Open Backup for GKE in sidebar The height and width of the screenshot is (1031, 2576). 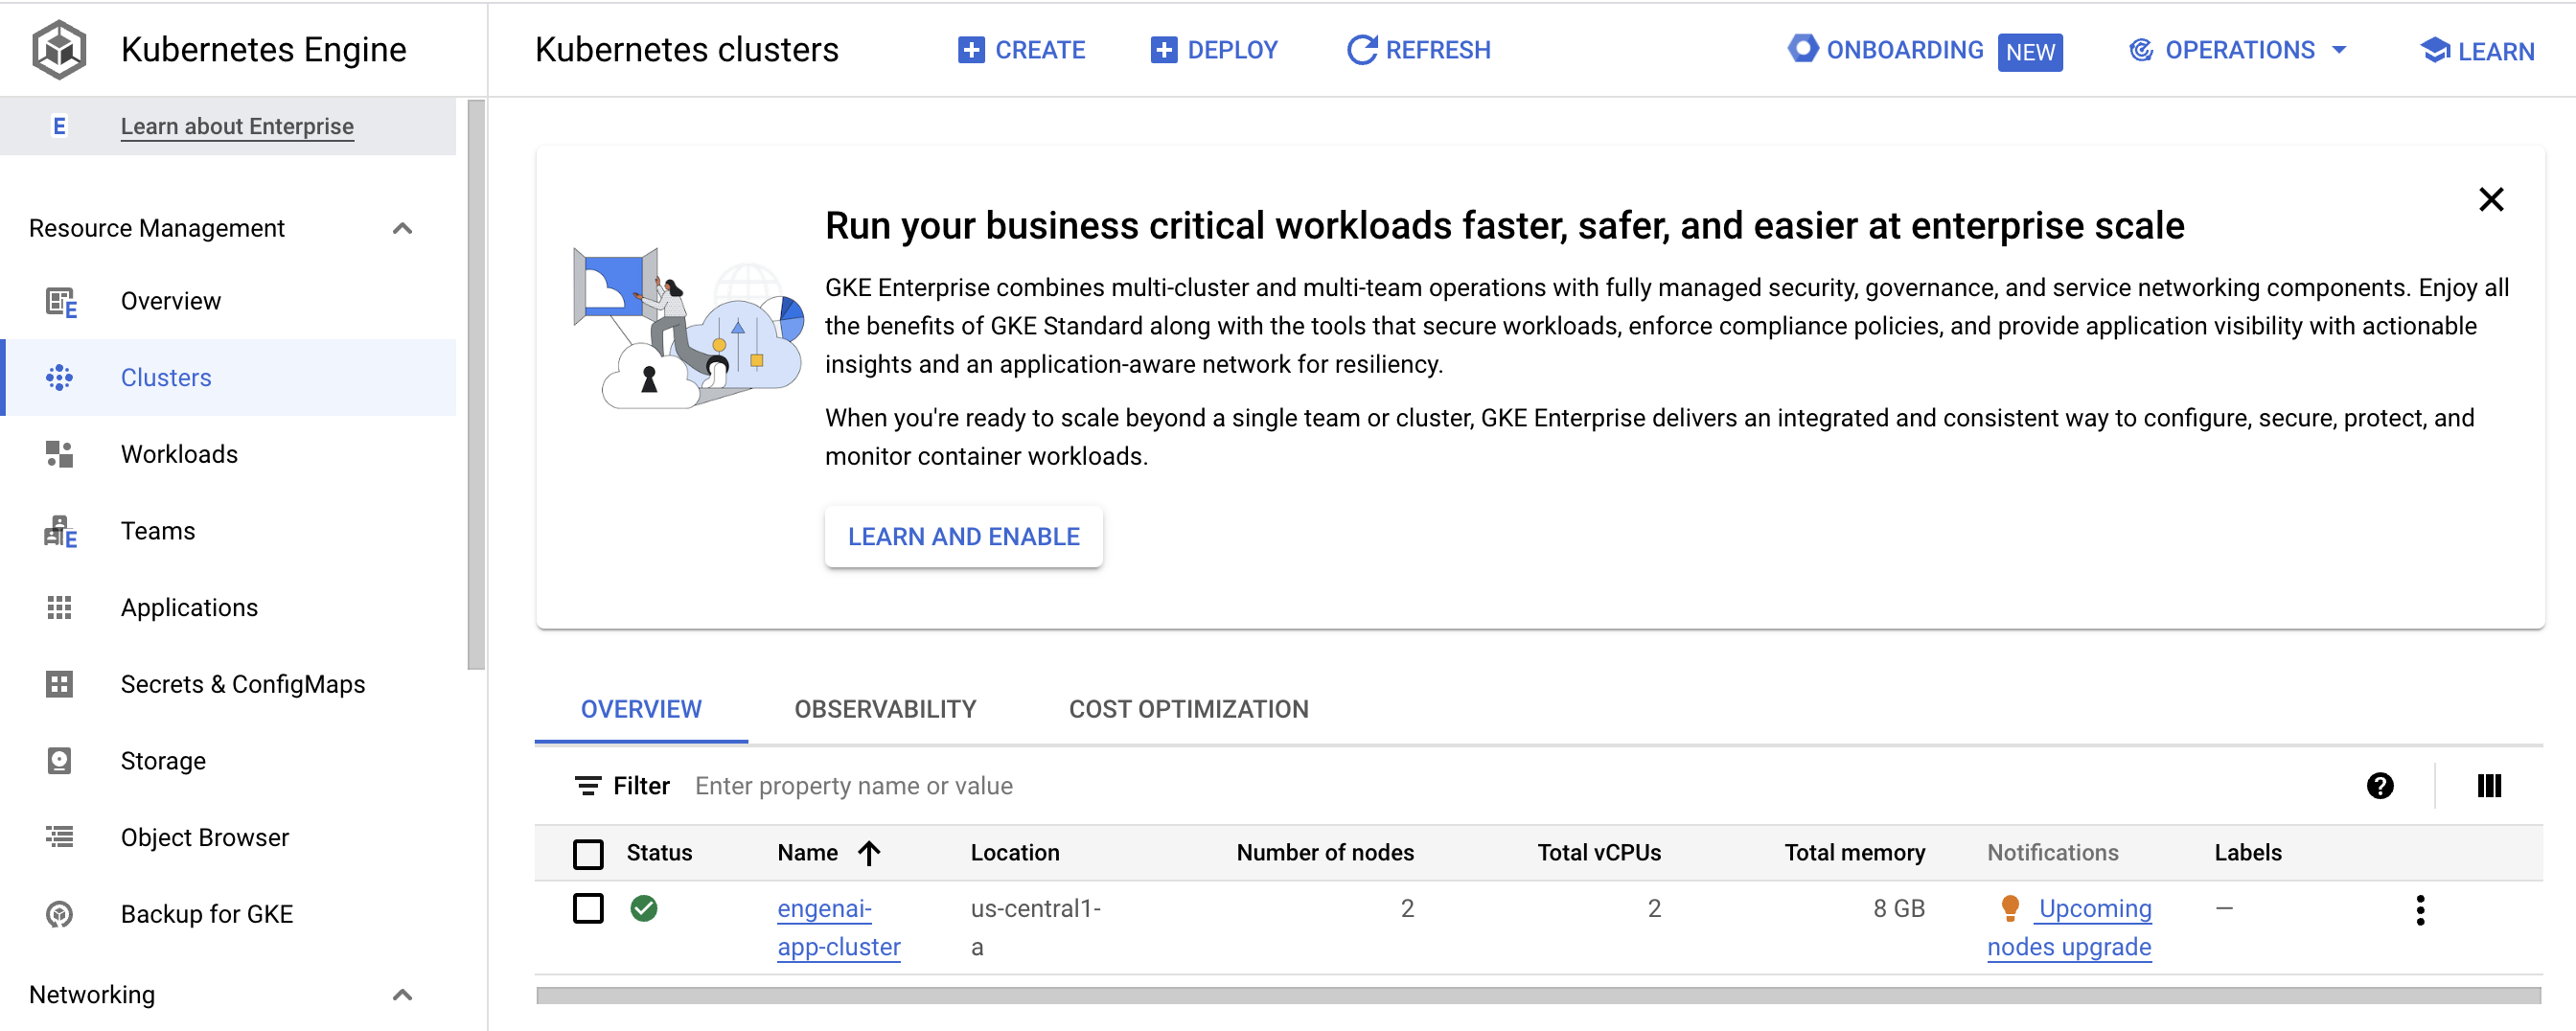tap(230, 914)
